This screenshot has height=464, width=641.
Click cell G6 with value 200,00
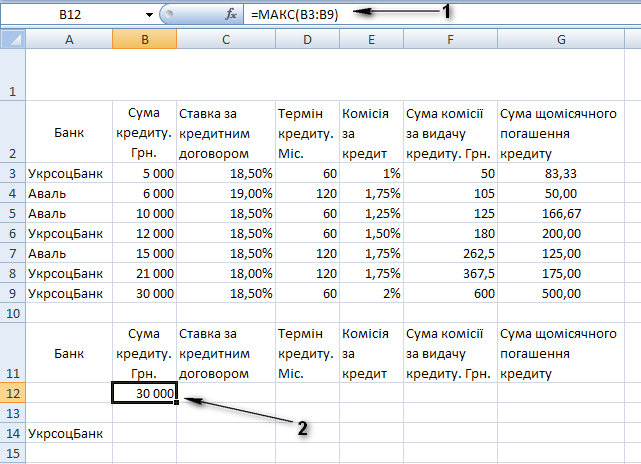pyautogui.click(x=561, y=233)
